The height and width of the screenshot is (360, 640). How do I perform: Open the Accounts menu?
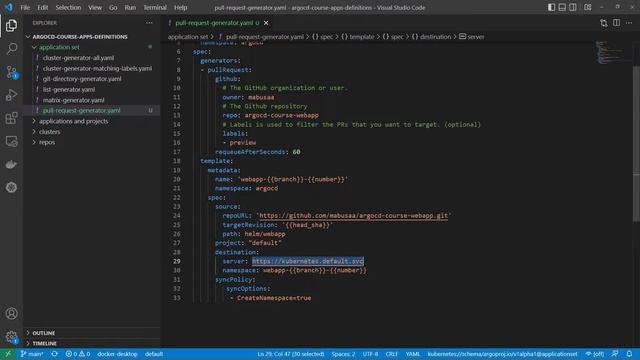11,313
